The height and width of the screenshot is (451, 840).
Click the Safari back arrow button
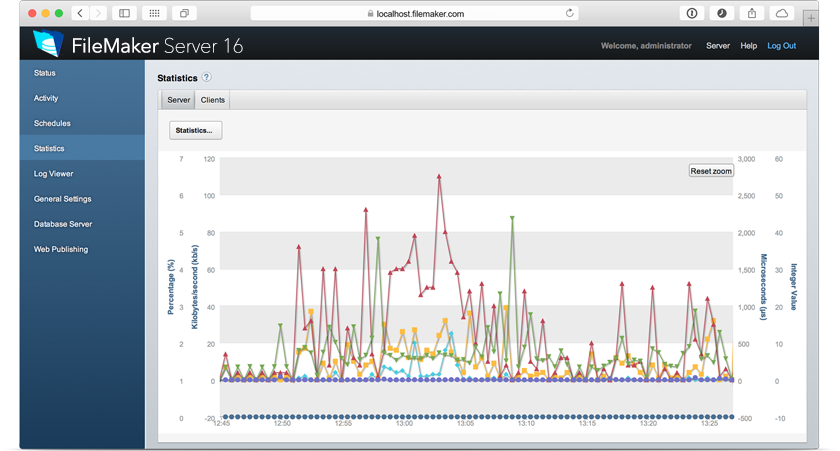80,13
